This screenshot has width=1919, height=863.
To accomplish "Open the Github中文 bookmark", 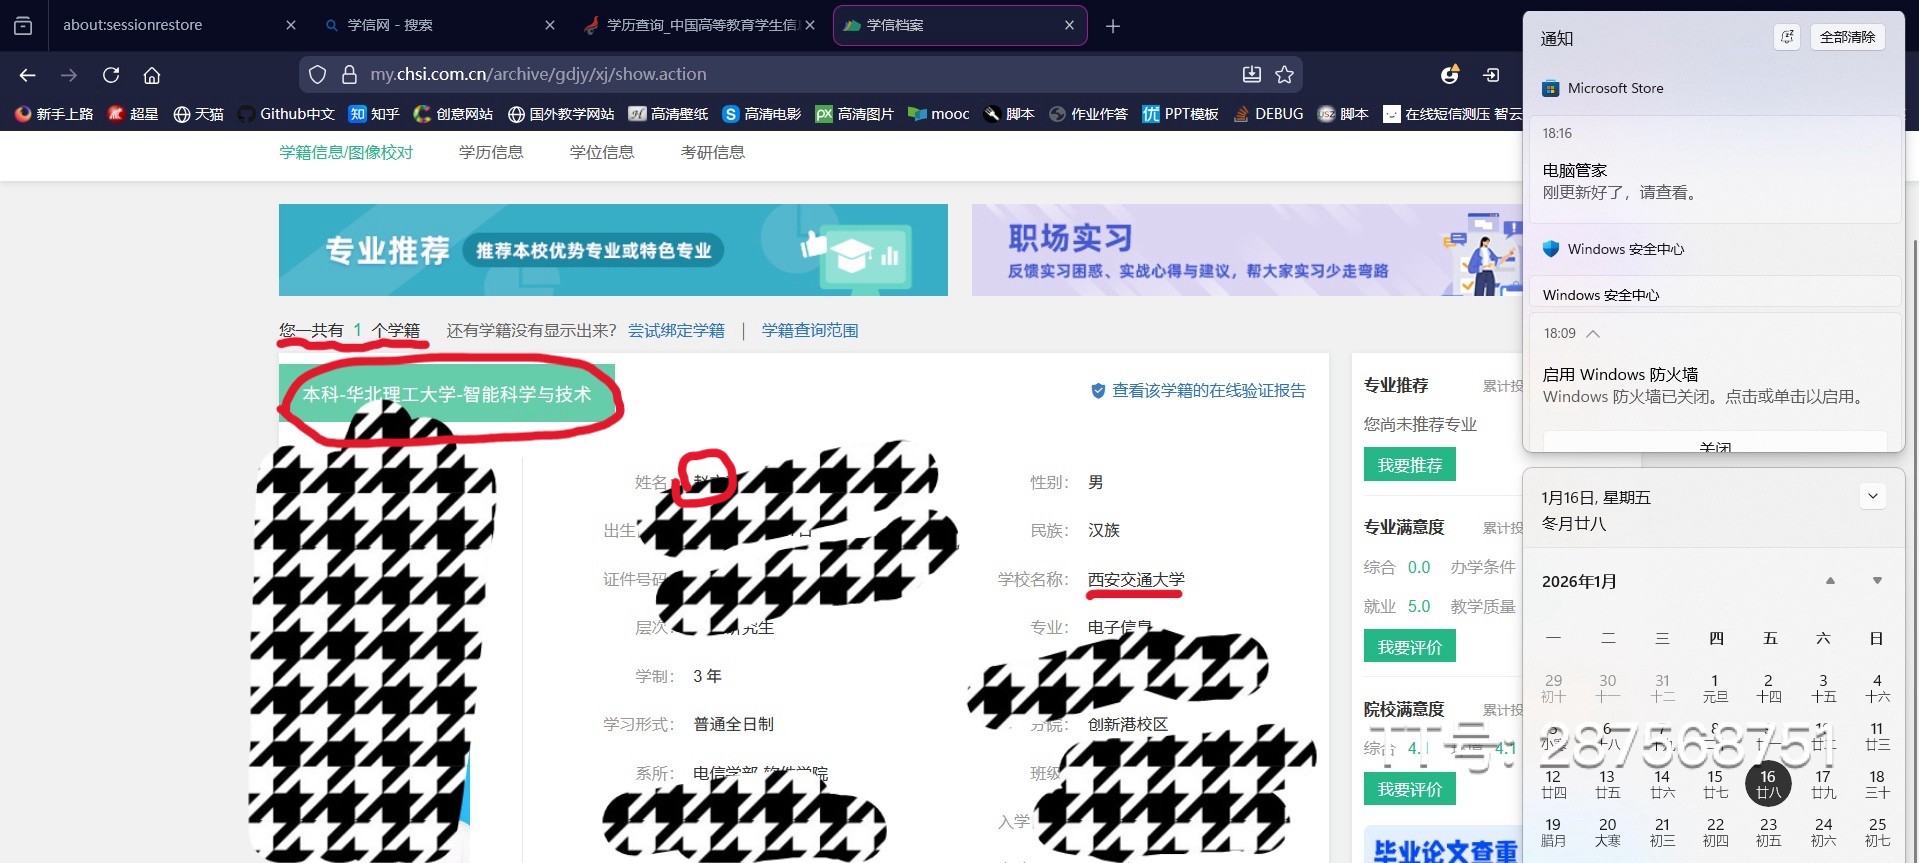I will point(286,114).
